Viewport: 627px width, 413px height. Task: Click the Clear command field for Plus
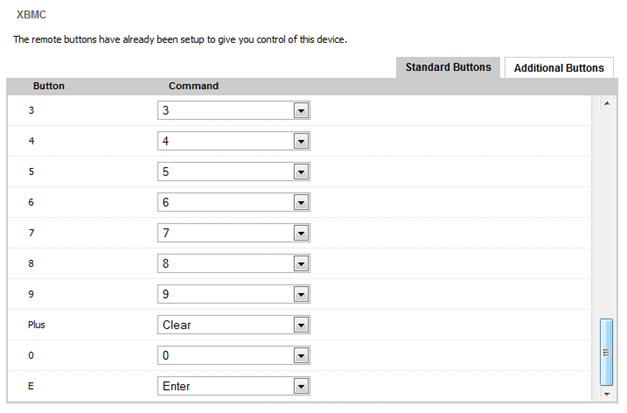225,325
